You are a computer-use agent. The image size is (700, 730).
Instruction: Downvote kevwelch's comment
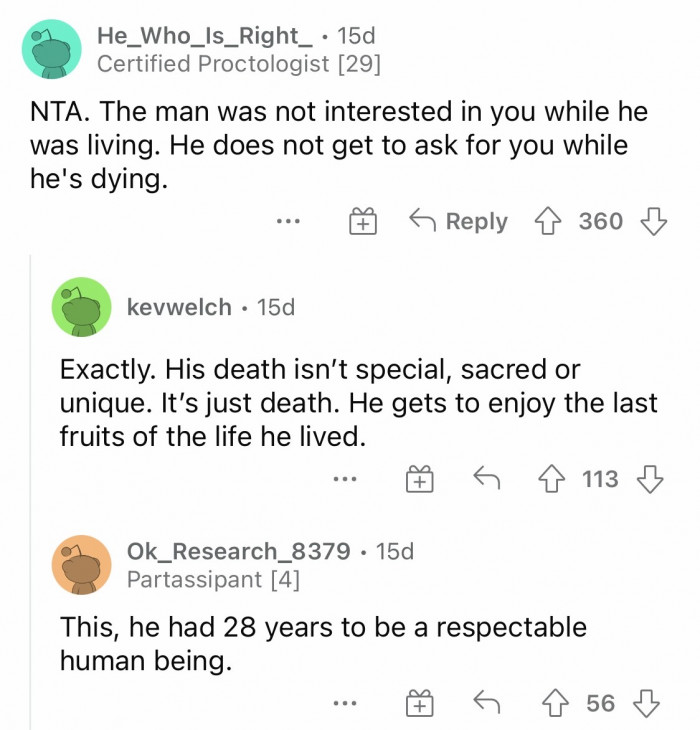pos(651,479)
